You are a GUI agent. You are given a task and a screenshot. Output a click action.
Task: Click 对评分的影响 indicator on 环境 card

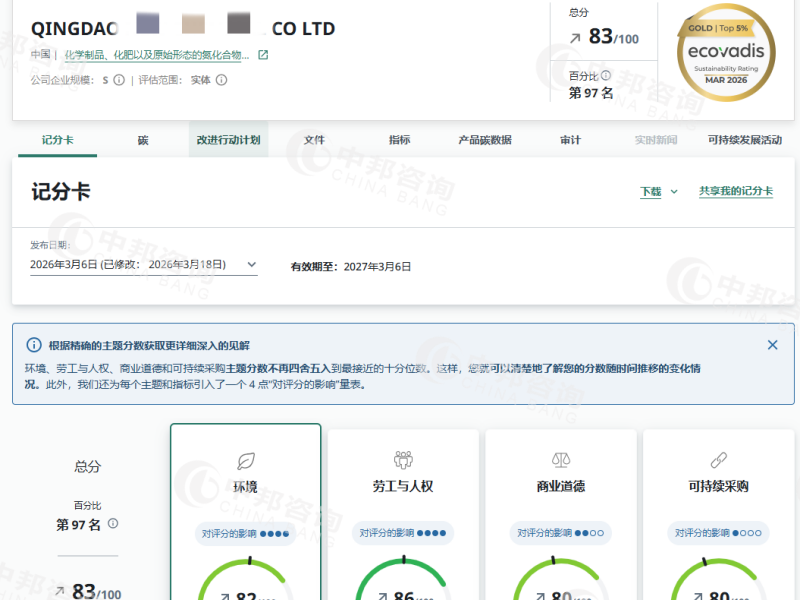pyautogui.click(x=245, y=534)
